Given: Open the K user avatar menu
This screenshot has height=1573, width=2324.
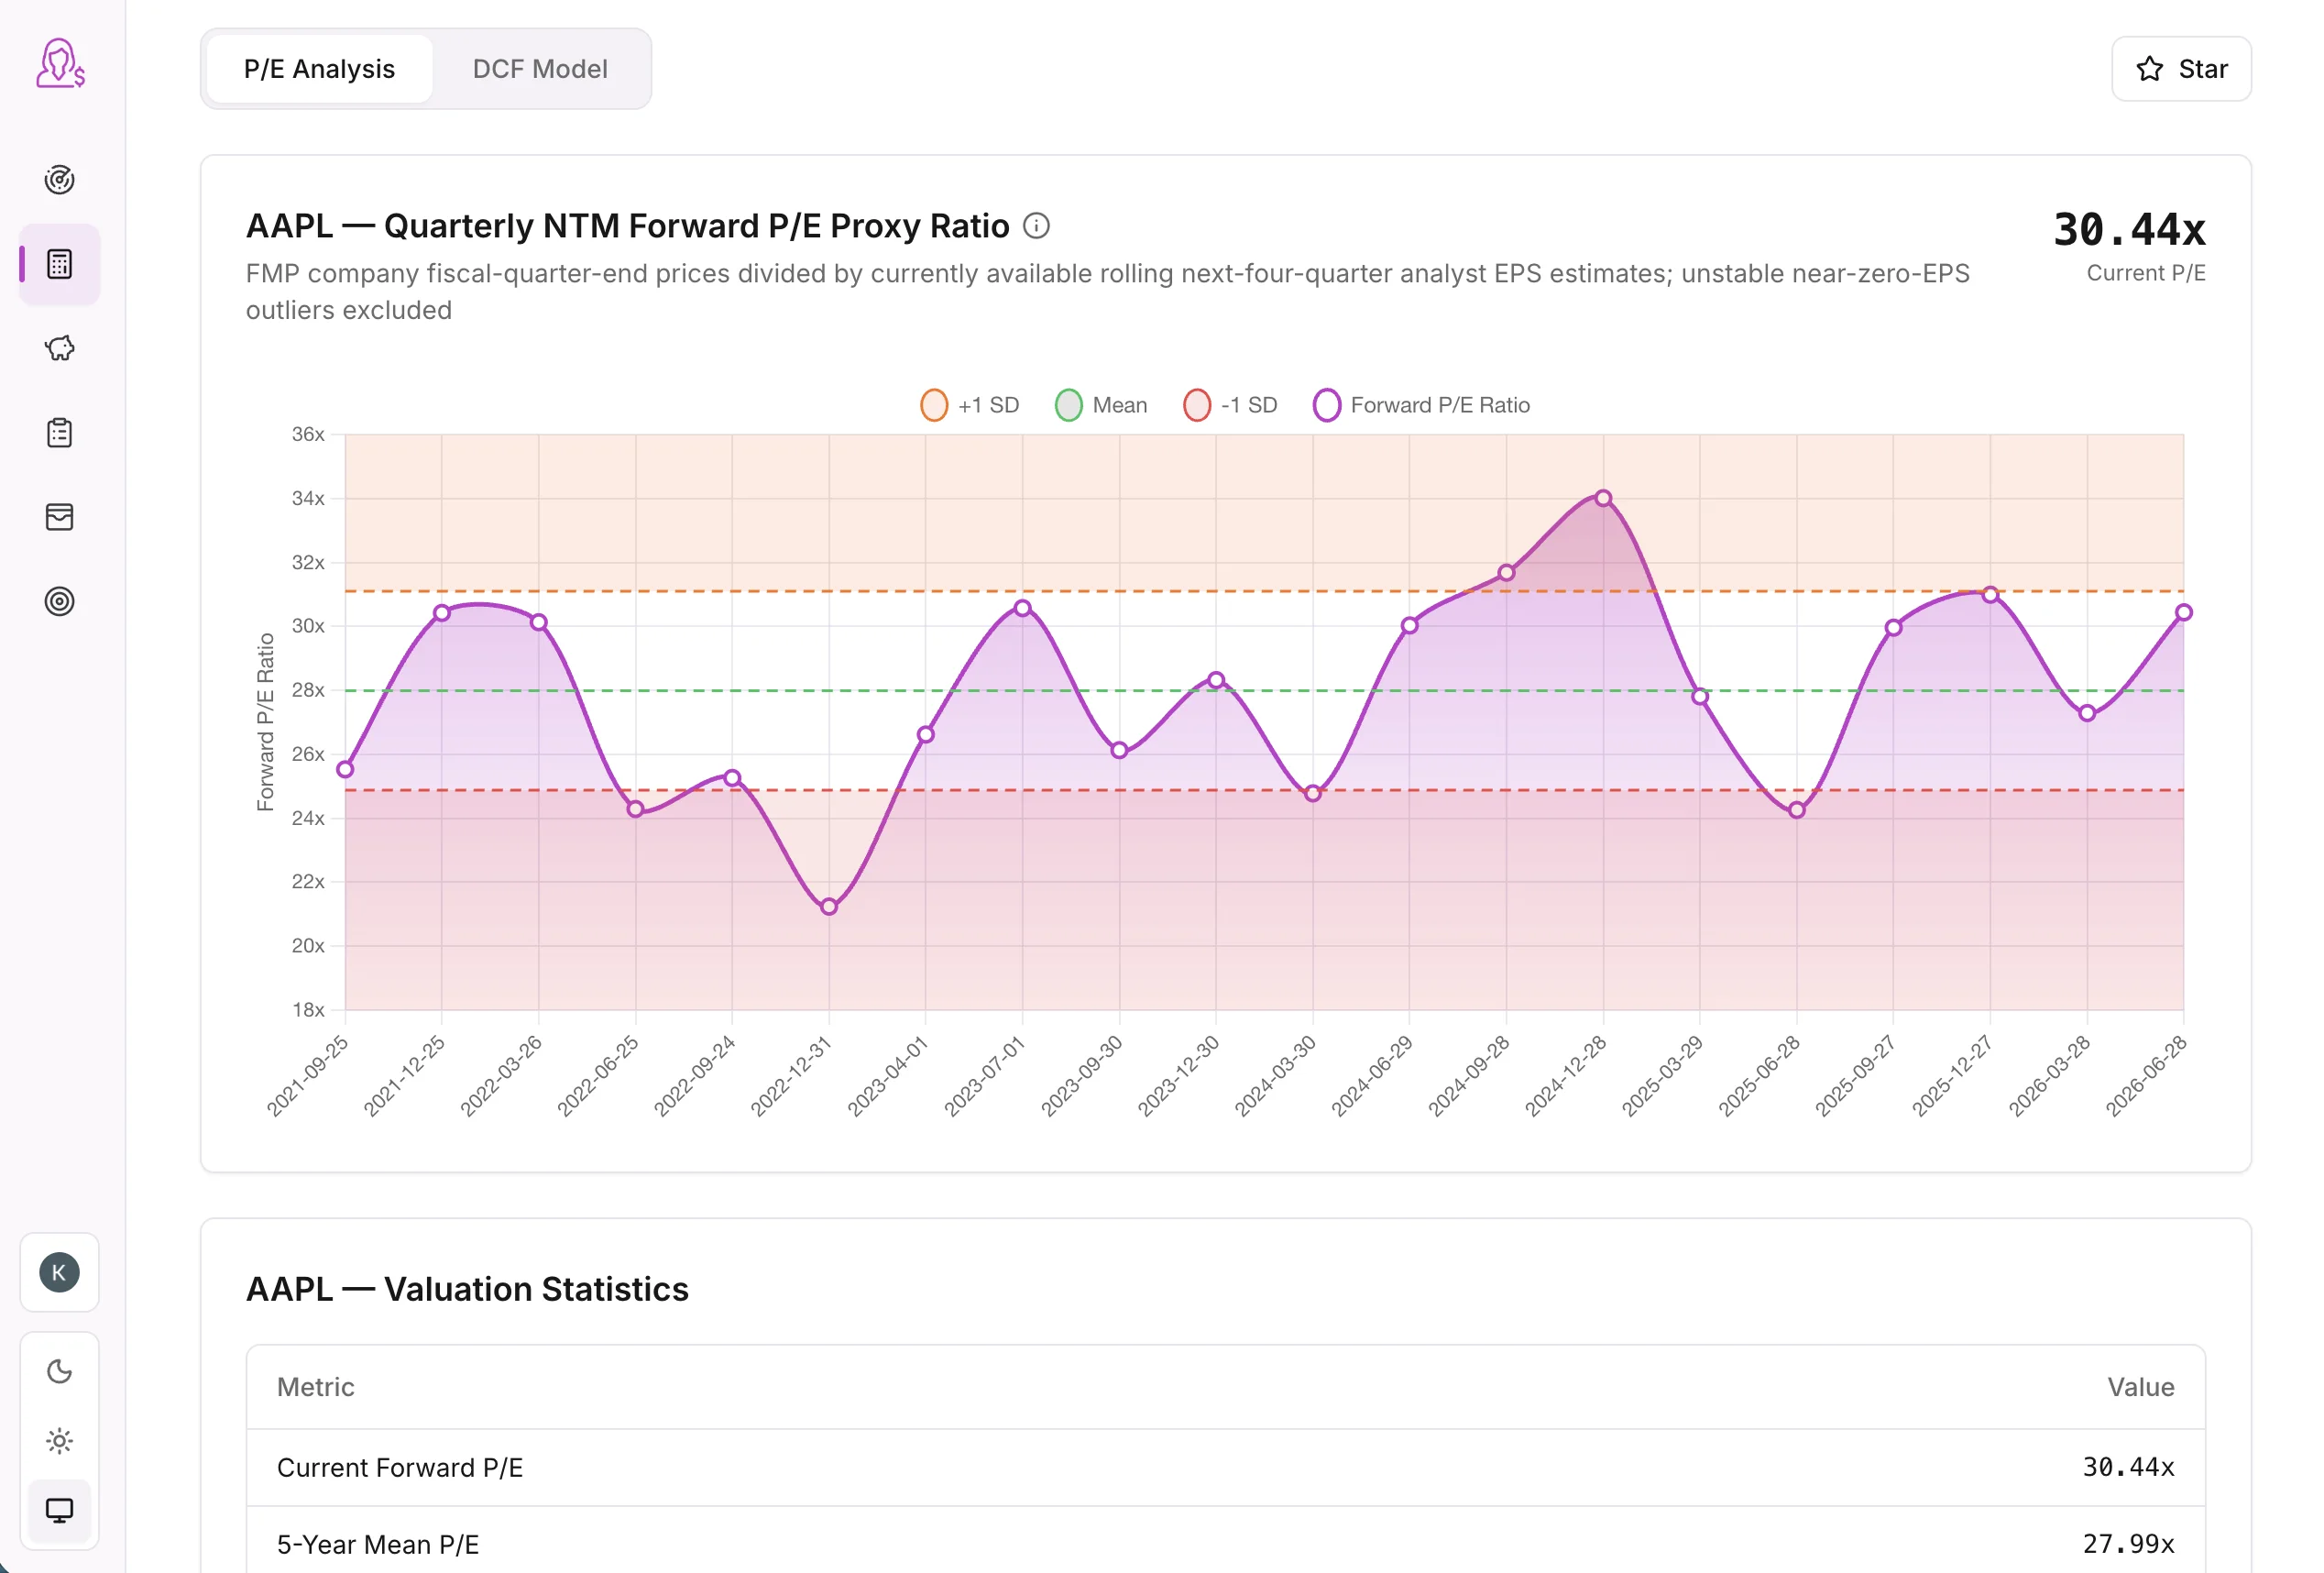Looking at the screenshot, I should pos(60,1272).
